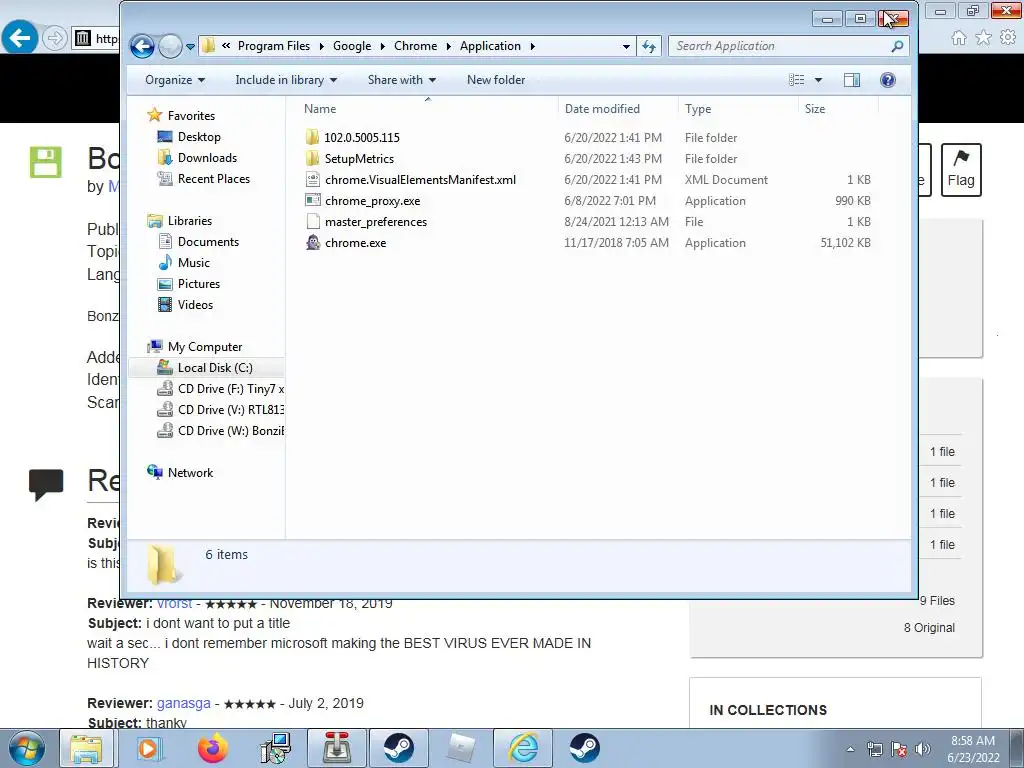Viewport: 1024px width, 768px height.
Task: Open the view options dropdown arrow
Action: pyautogui.click(x=818, y=80)
